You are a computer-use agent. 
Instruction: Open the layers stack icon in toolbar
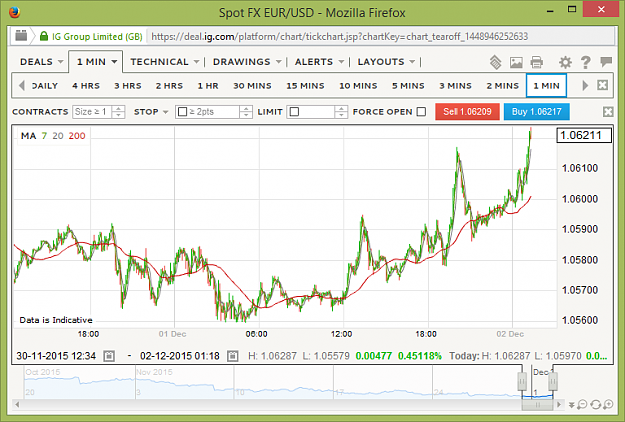[x=495, y=62]
